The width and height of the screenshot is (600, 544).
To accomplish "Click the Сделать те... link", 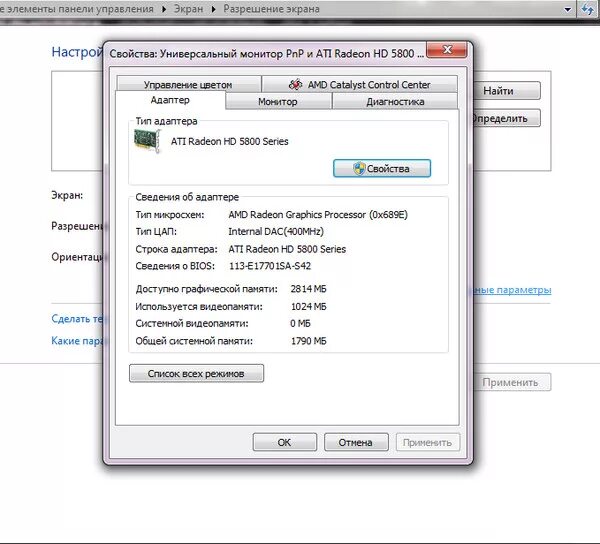I will click(77, 318).
